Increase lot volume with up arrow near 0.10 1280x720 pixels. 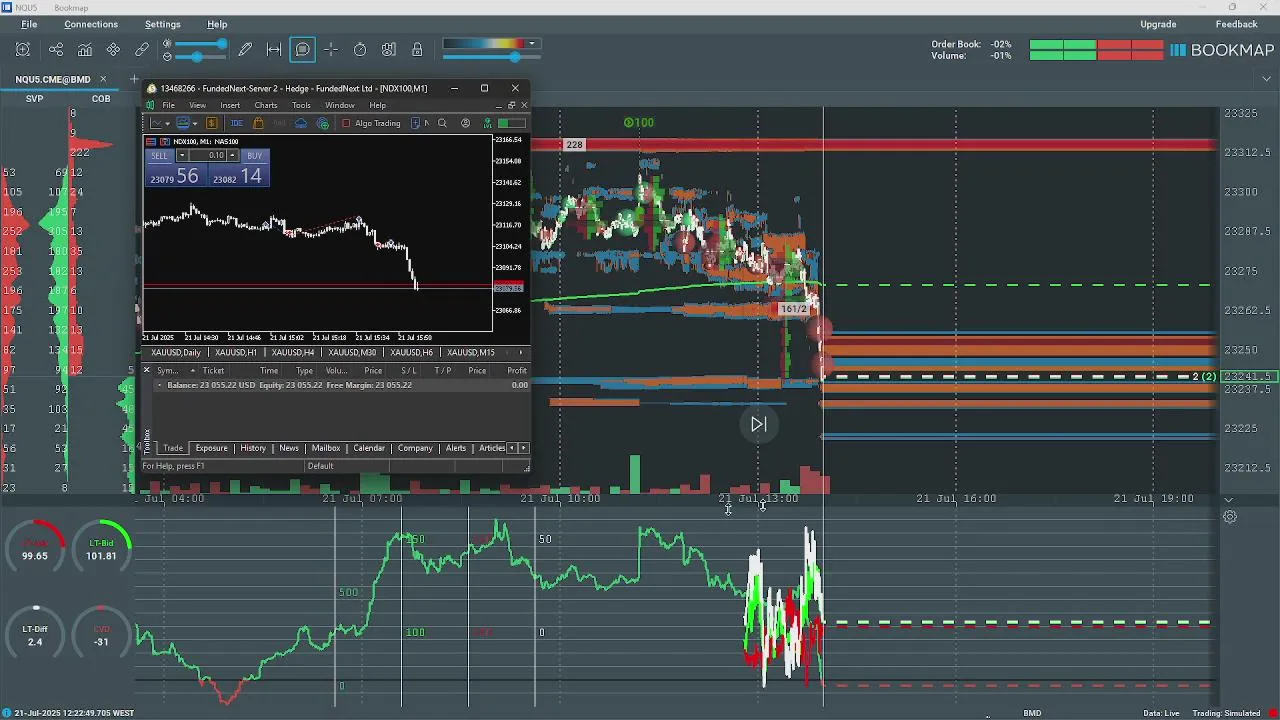232,156
